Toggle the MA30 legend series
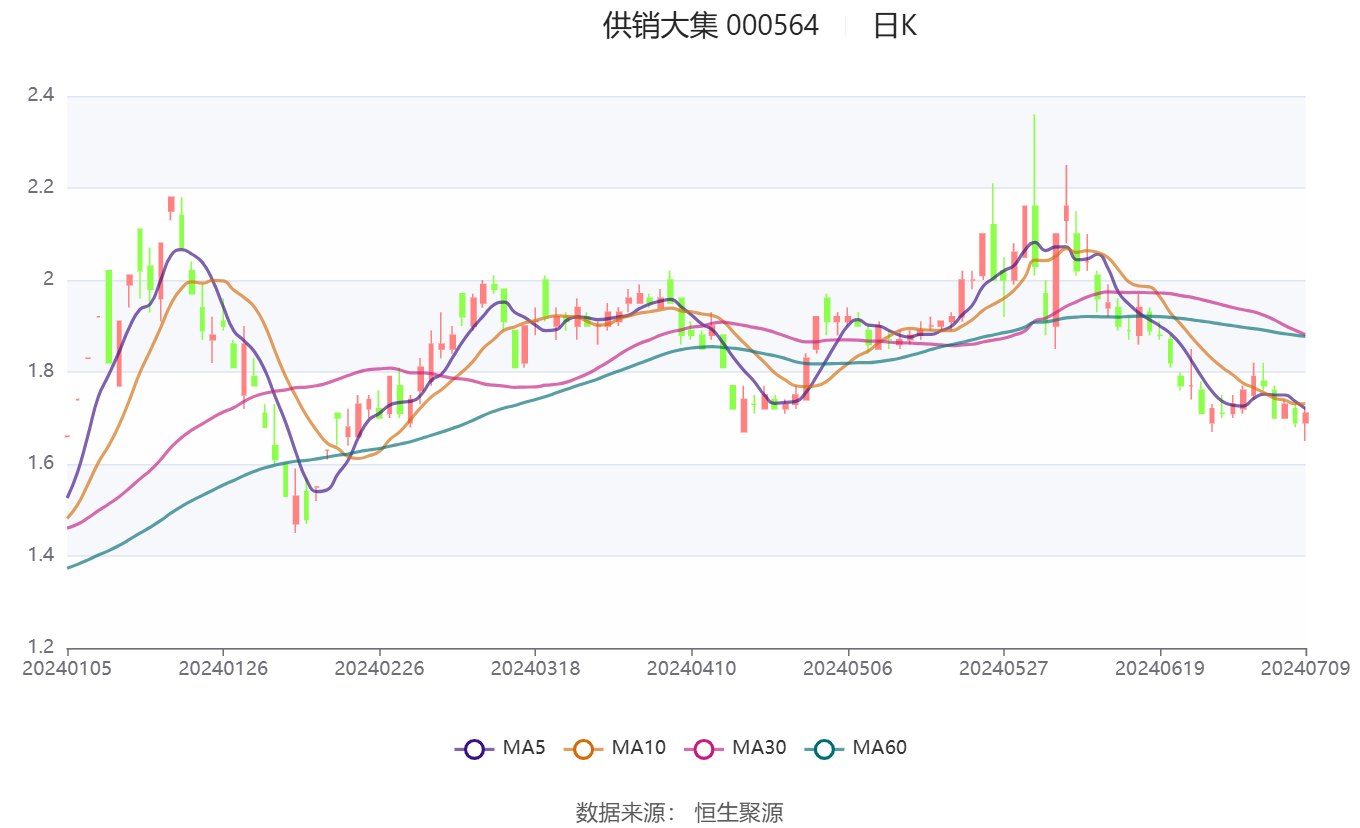 click(735, 748)
